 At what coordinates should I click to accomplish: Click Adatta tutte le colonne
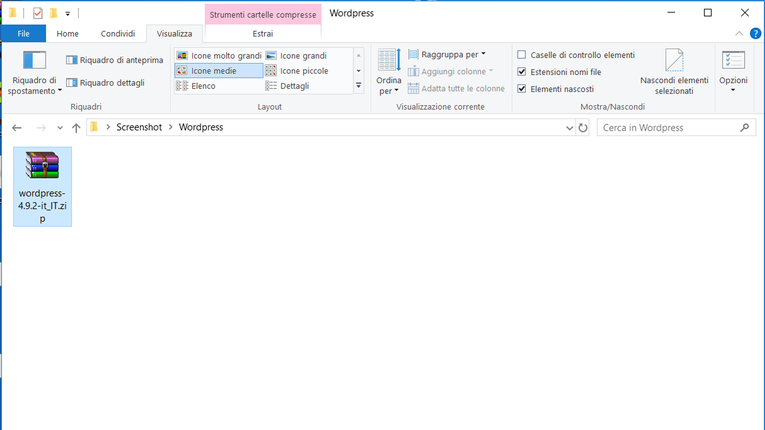coord(456,88)
